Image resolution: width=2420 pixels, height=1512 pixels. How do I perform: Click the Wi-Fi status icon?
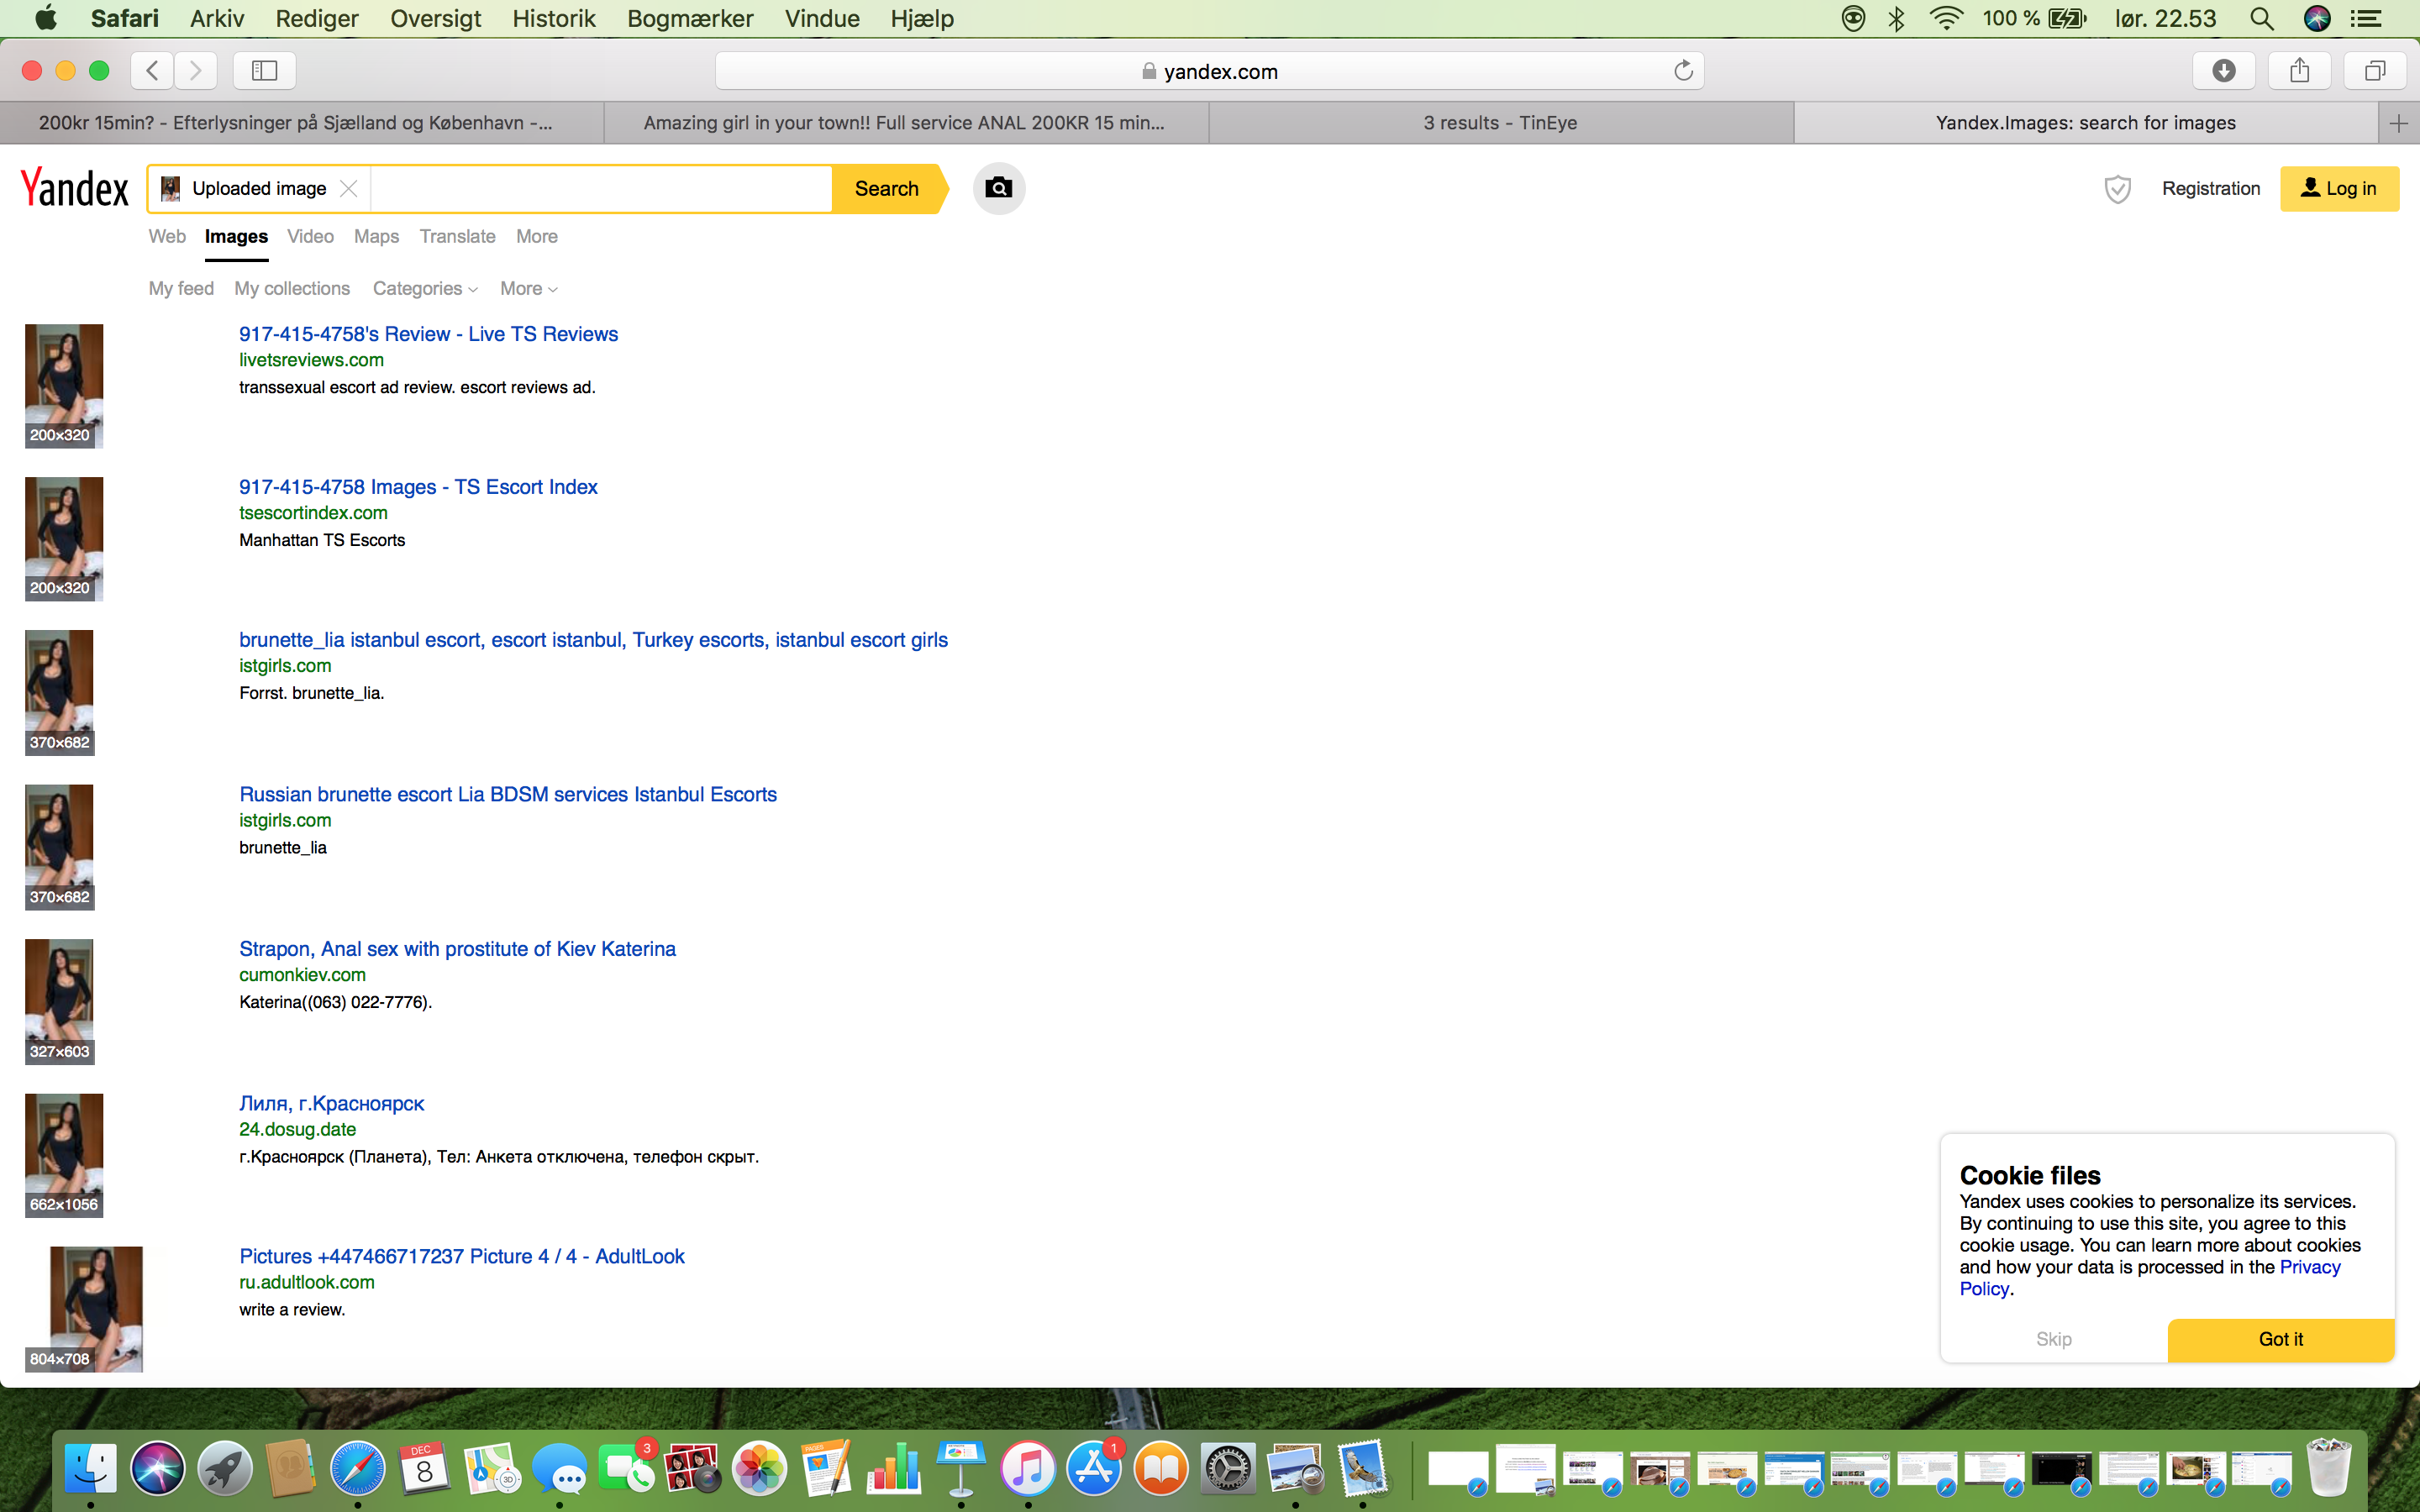(1946, 18)
